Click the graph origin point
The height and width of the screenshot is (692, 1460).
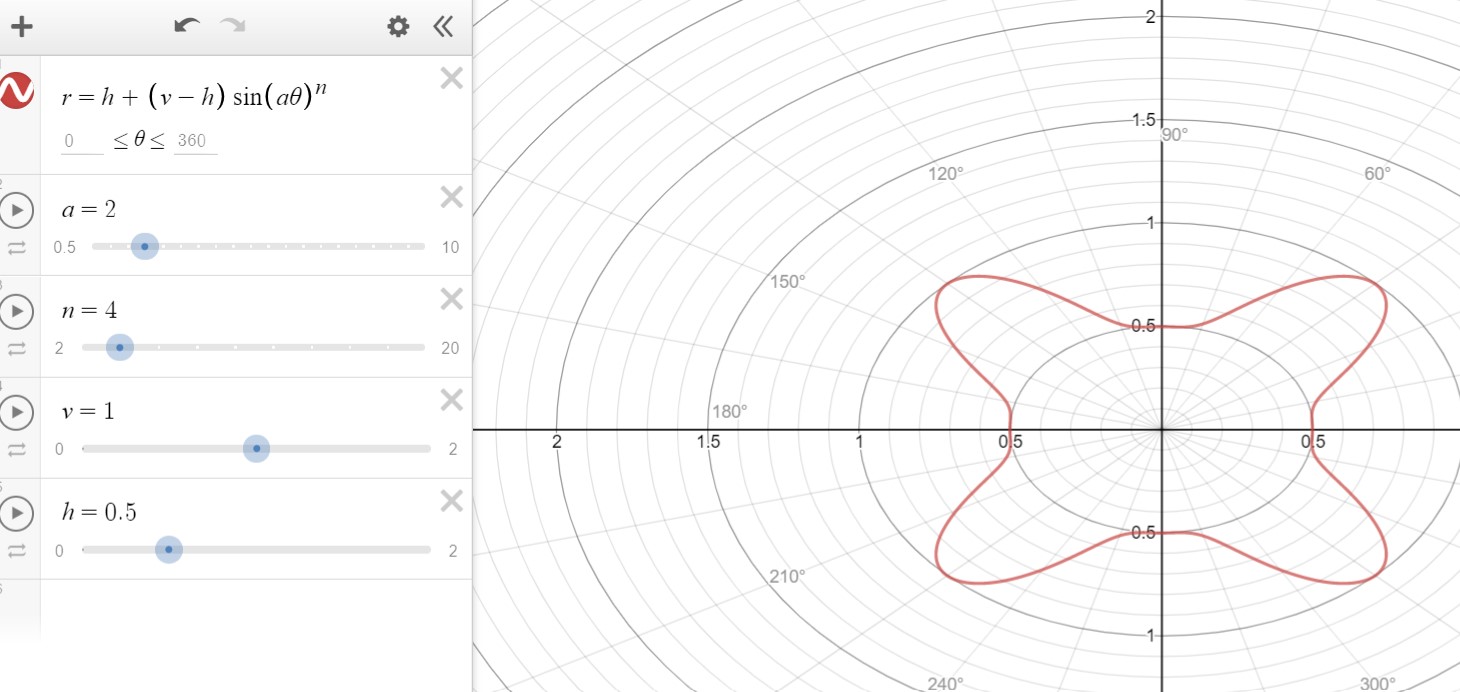pyautogui.click(x=1161, y=429)
